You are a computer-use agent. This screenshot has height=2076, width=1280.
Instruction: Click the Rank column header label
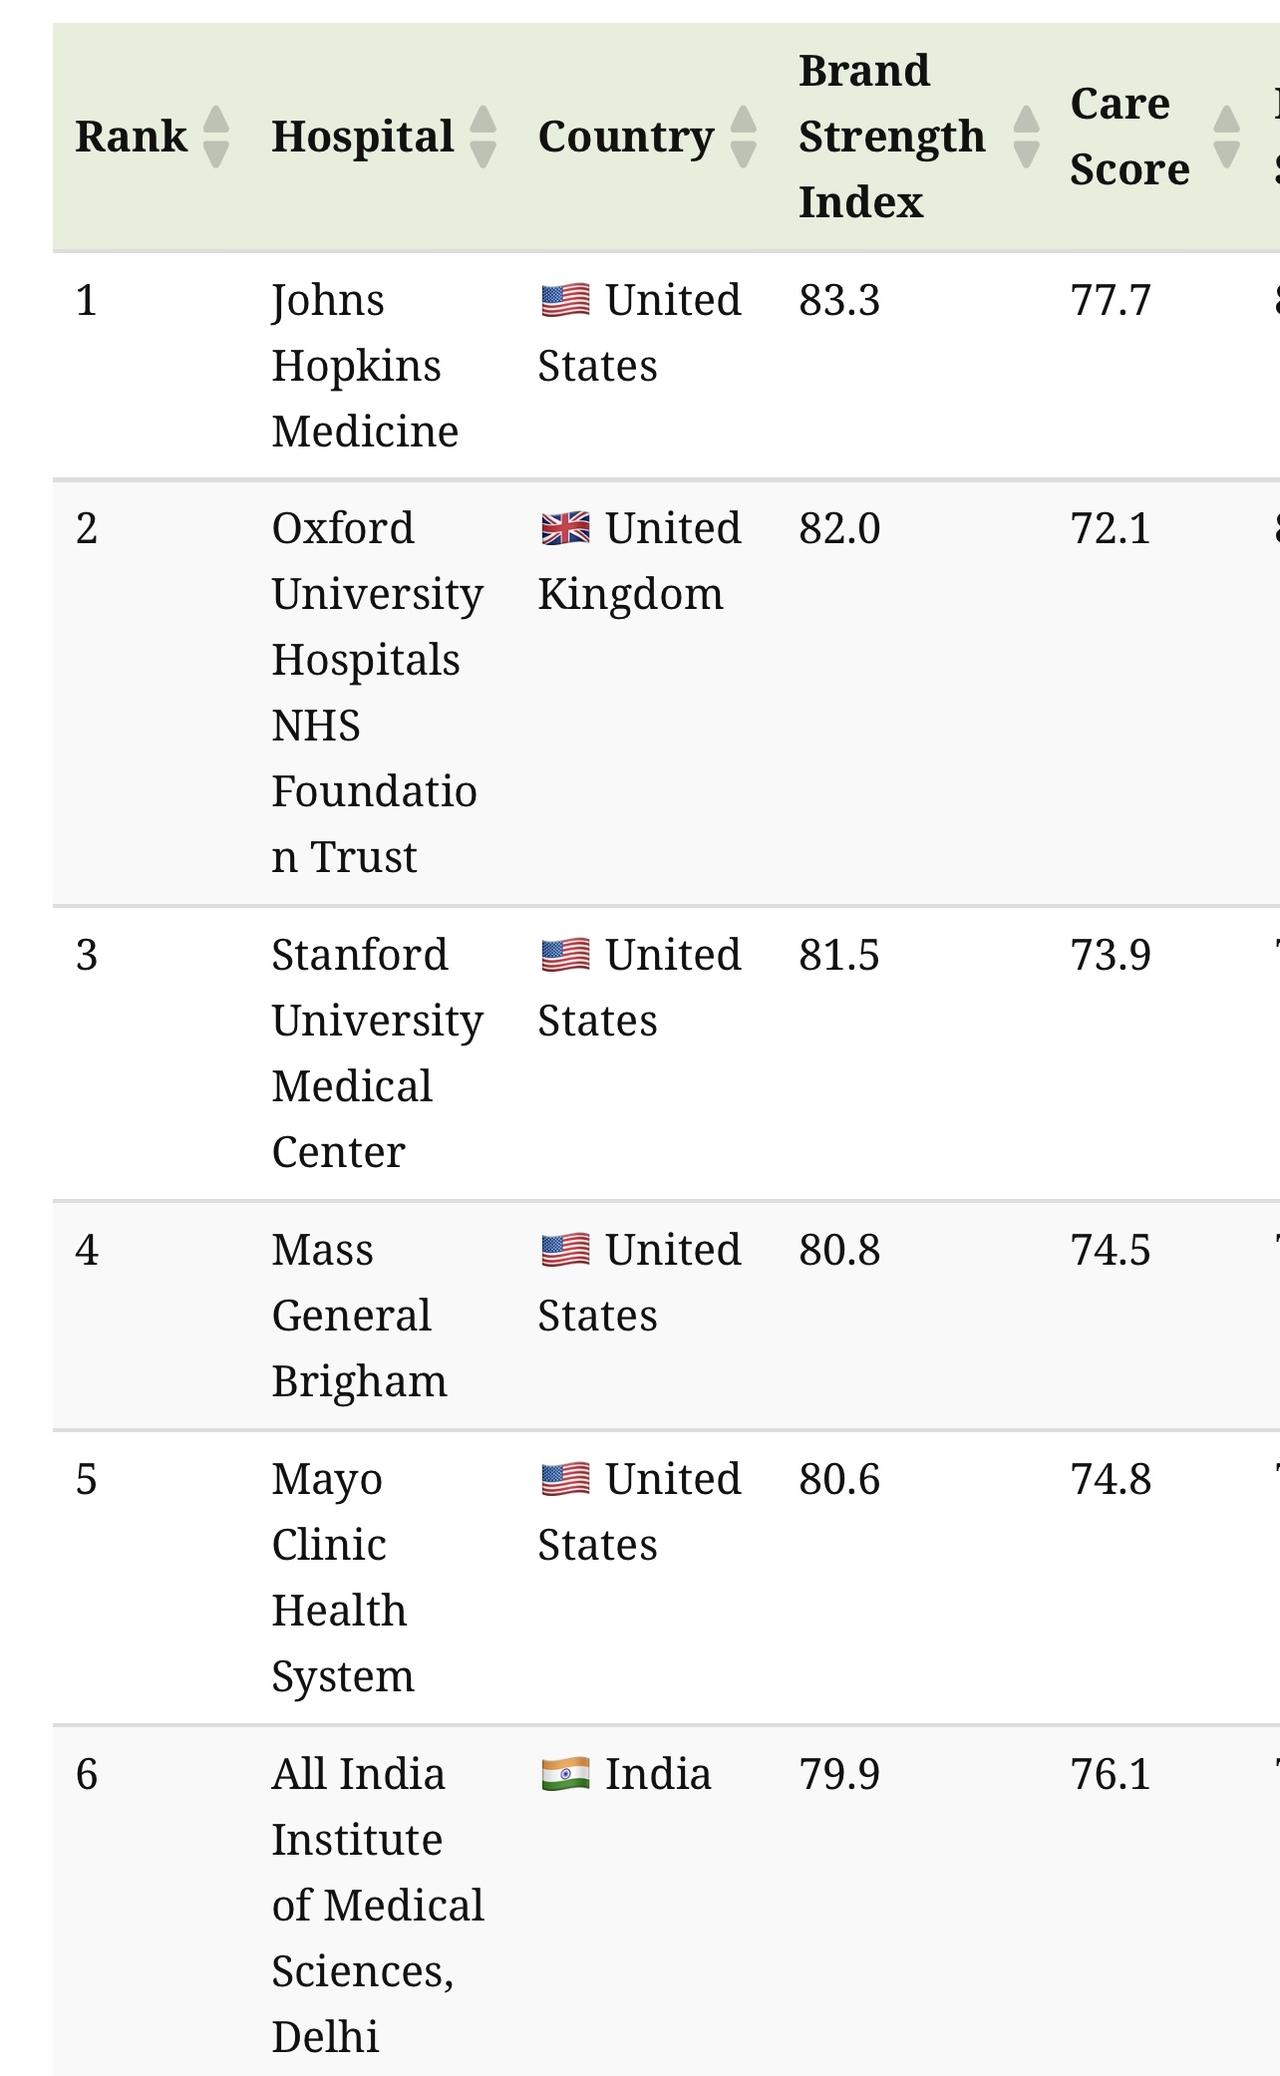(131, 136)
